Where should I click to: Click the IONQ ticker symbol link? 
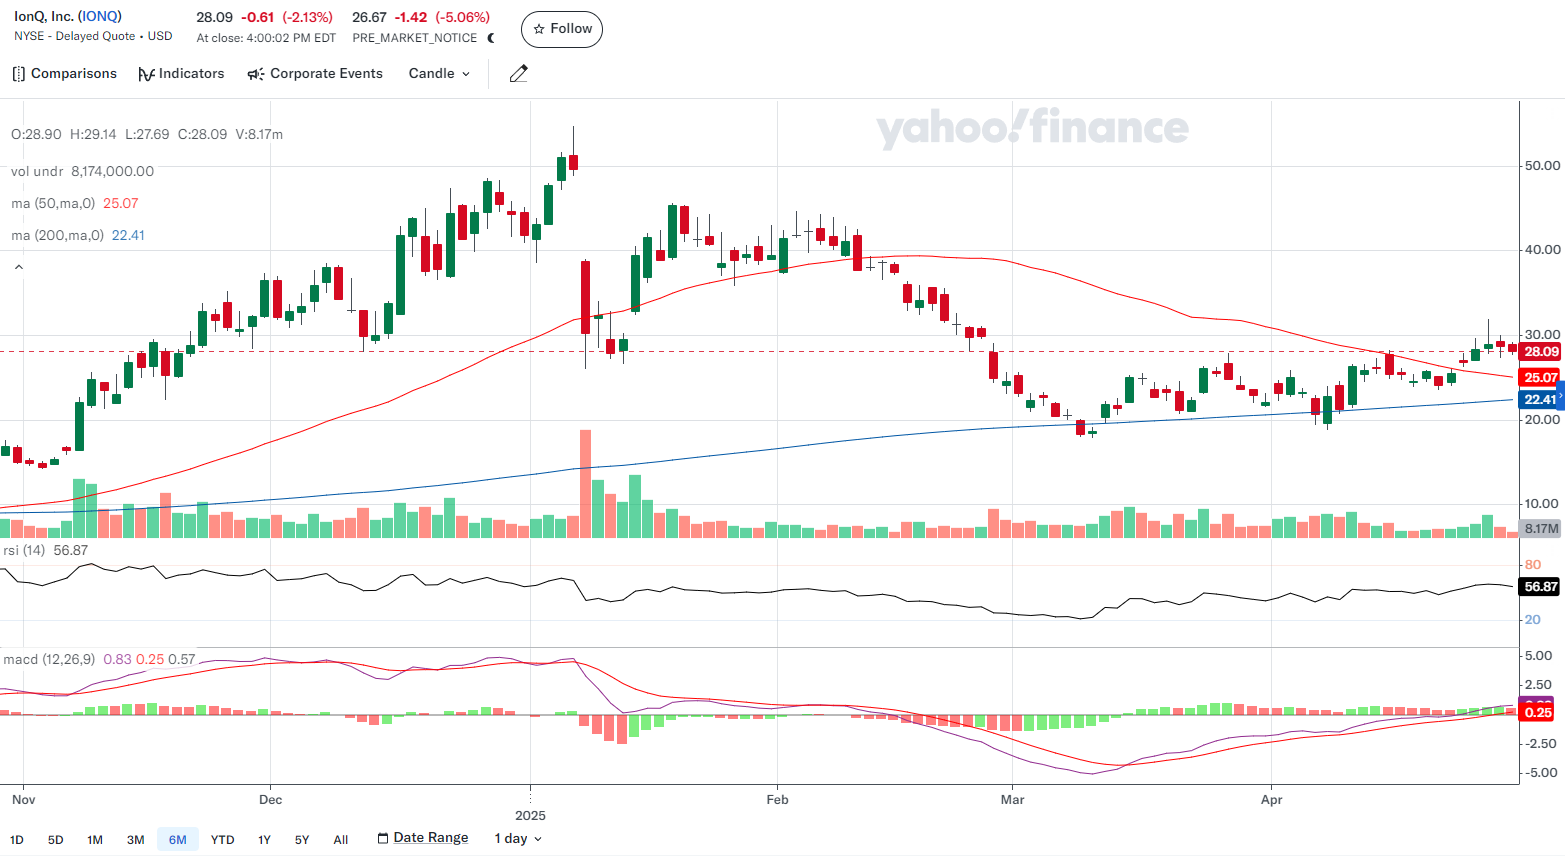[100, 16]
